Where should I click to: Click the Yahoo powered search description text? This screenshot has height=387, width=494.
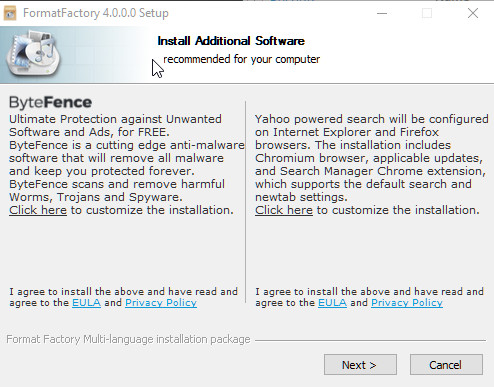371,158
